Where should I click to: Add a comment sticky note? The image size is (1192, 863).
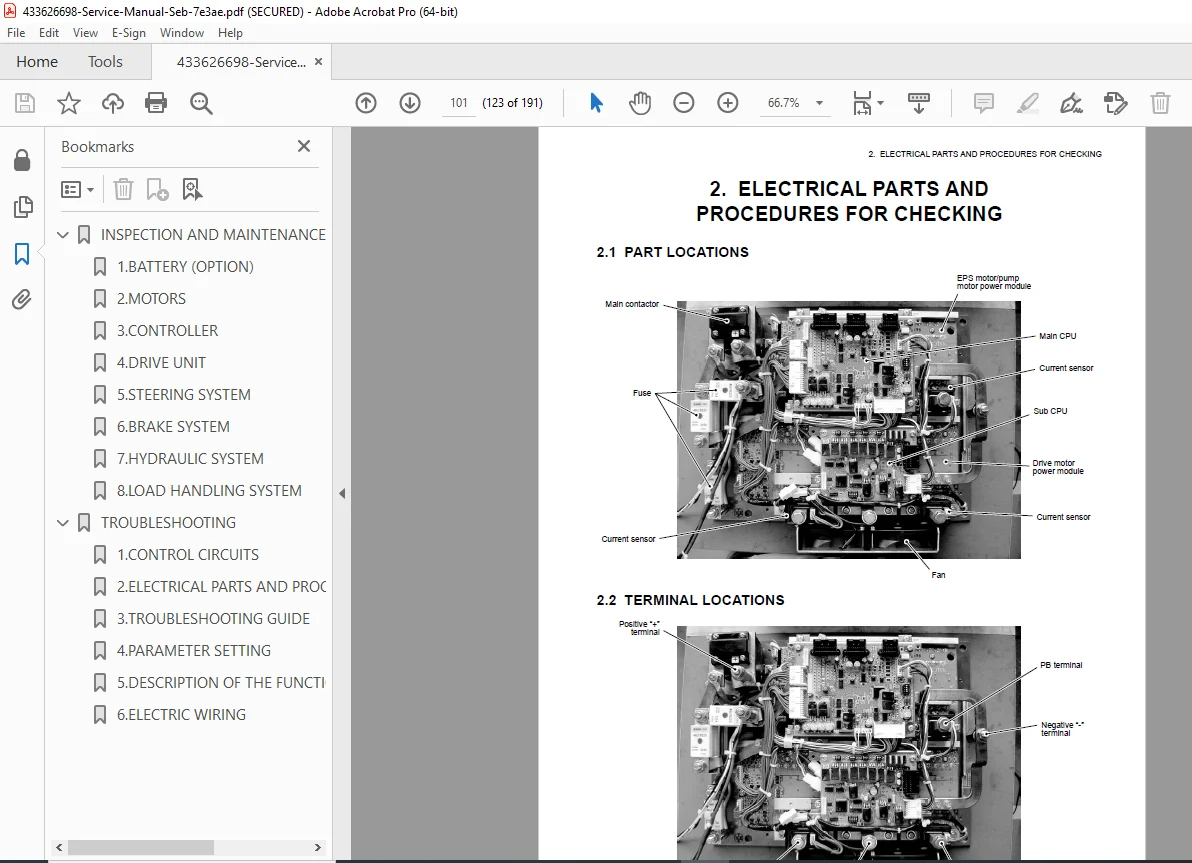pos(983,103)
